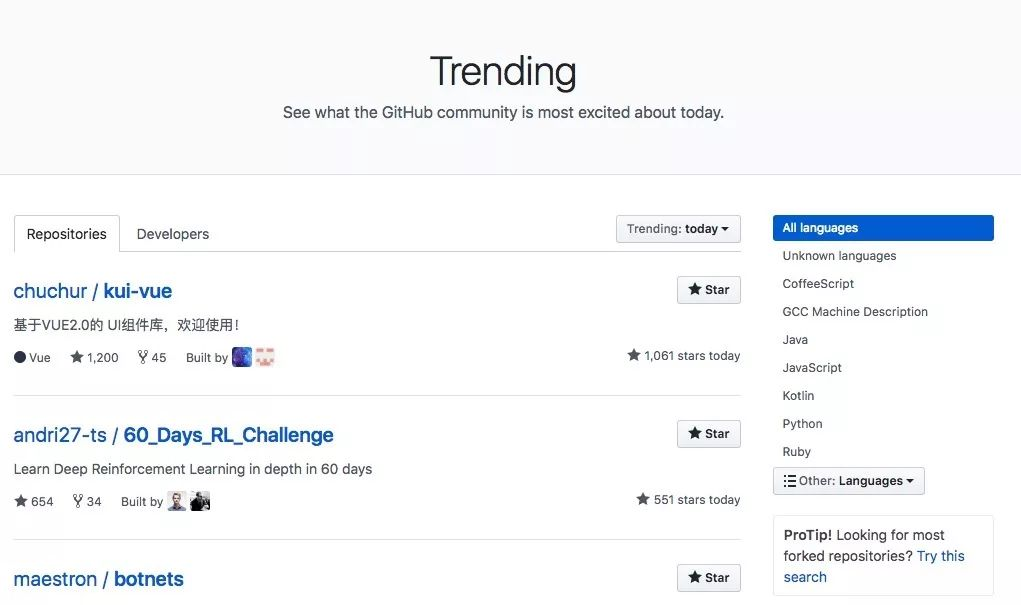Expand the Other: Languages selector
The image size is (1021, 605).
pyautogui.click(x=848, y=481)
